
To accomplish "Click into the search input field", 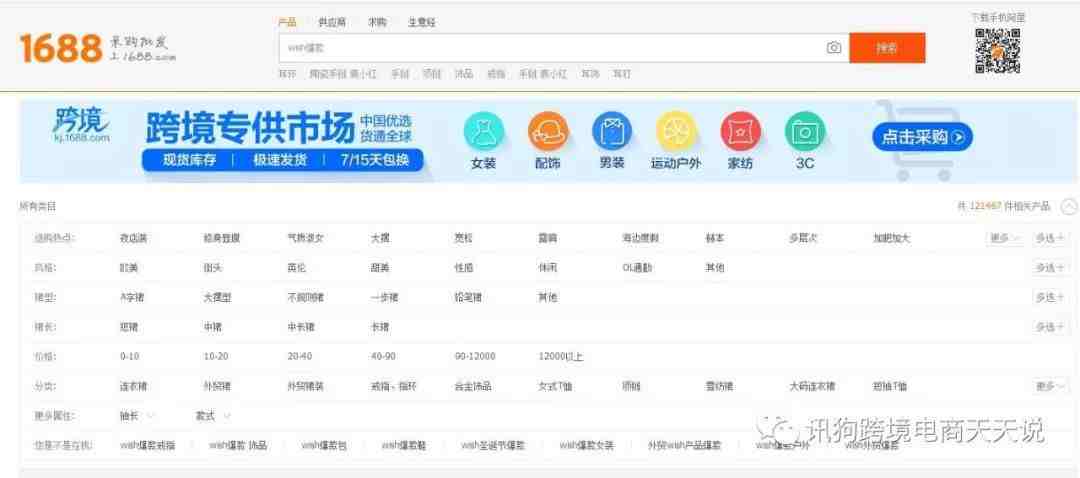I will click(x=550, y=48).
